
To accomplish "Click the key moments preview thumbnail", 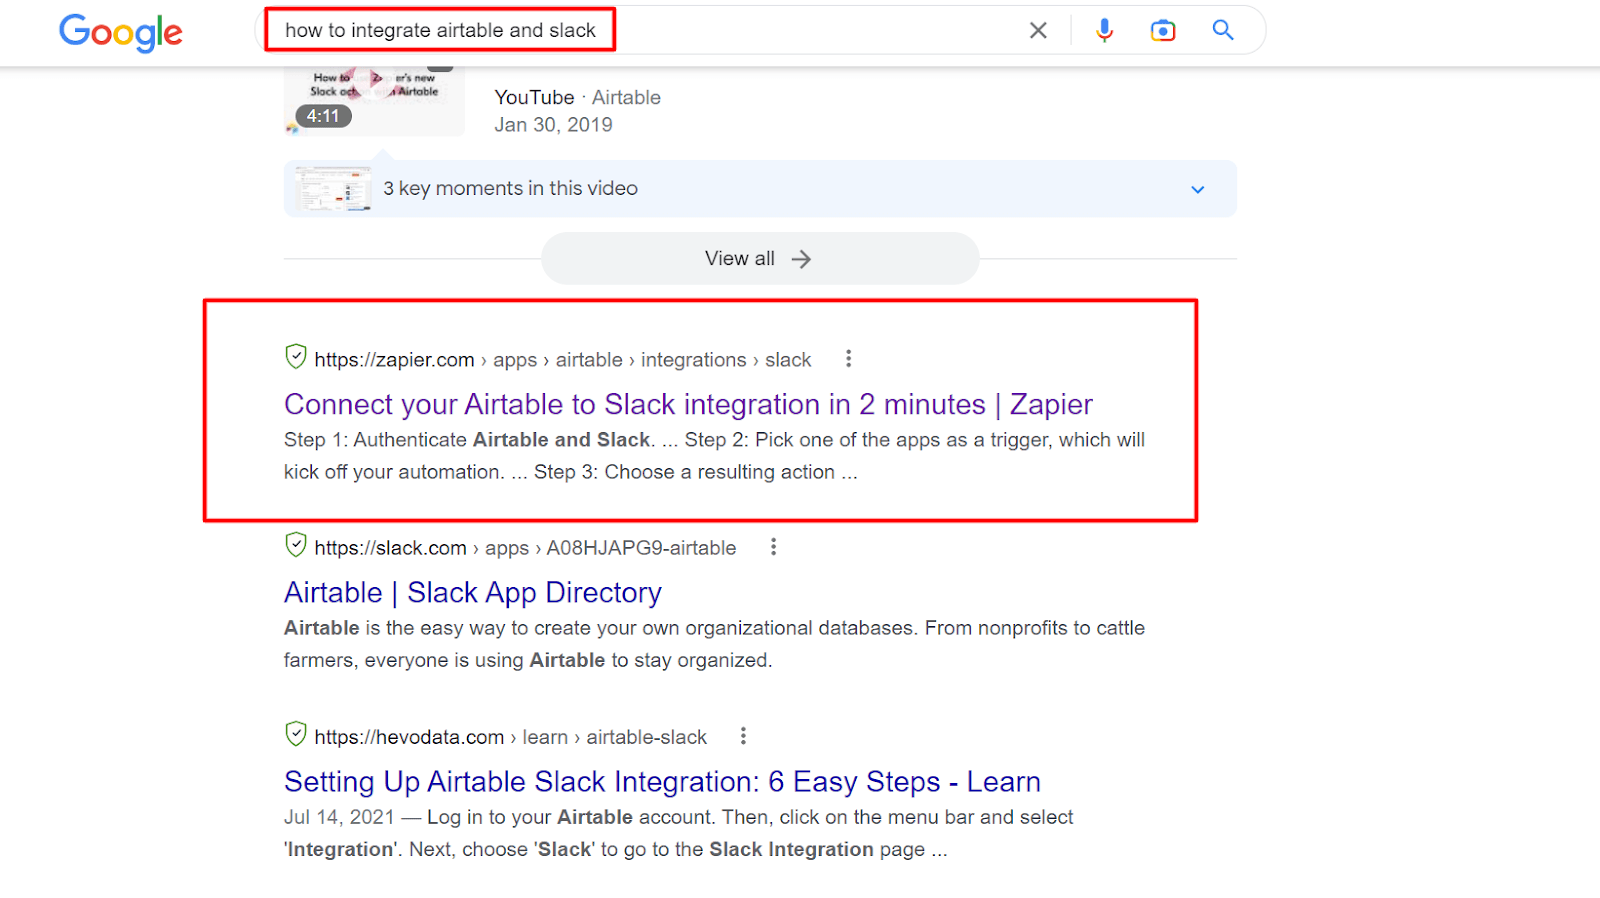I will pos(333,189).
